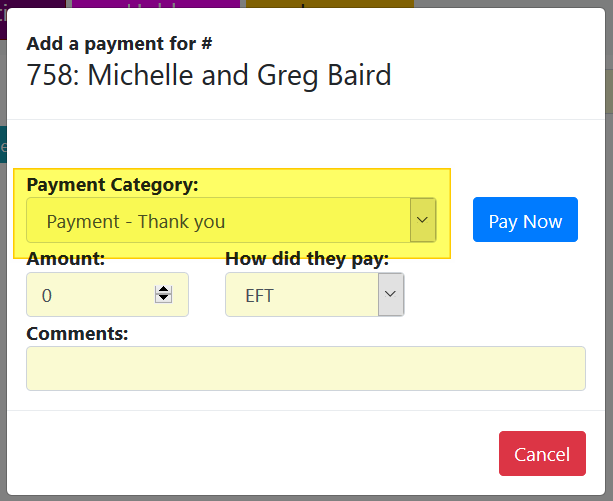Click the teal strip at left edge

pyautogui.click(x=3, y=145)
